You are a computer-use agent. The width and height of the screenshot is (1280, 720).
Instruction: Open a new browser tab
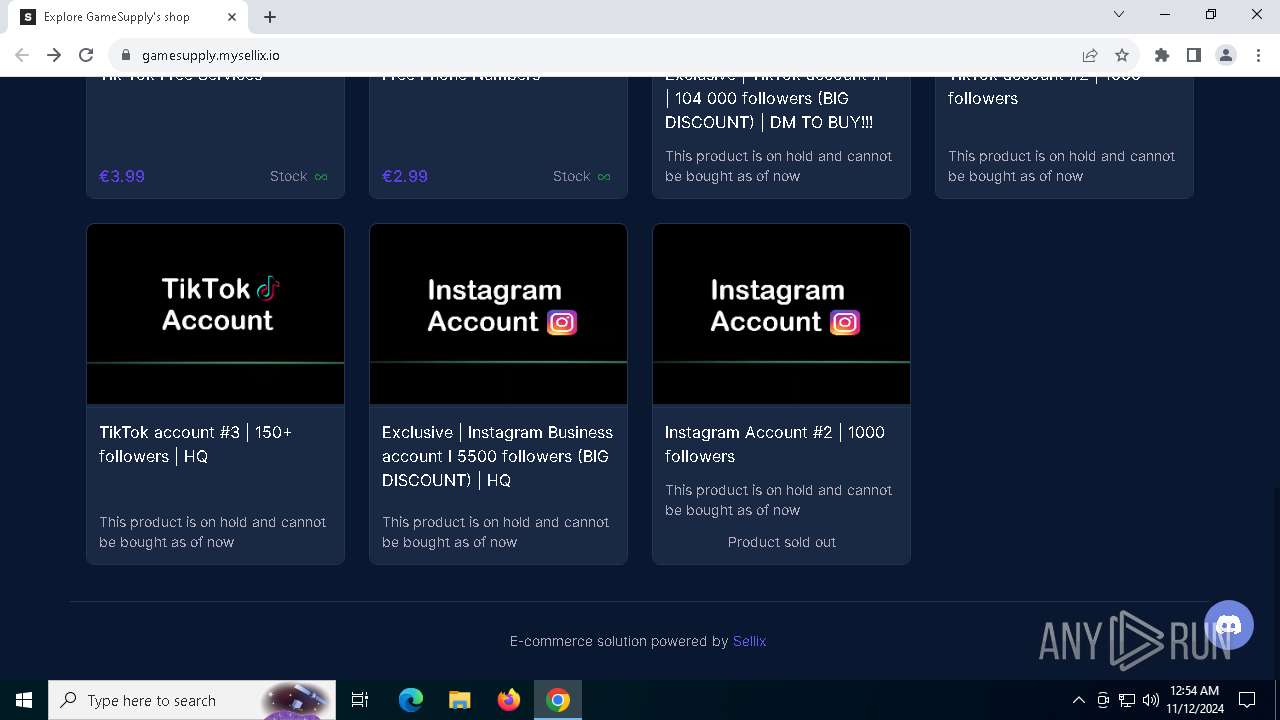coord(270,17)
